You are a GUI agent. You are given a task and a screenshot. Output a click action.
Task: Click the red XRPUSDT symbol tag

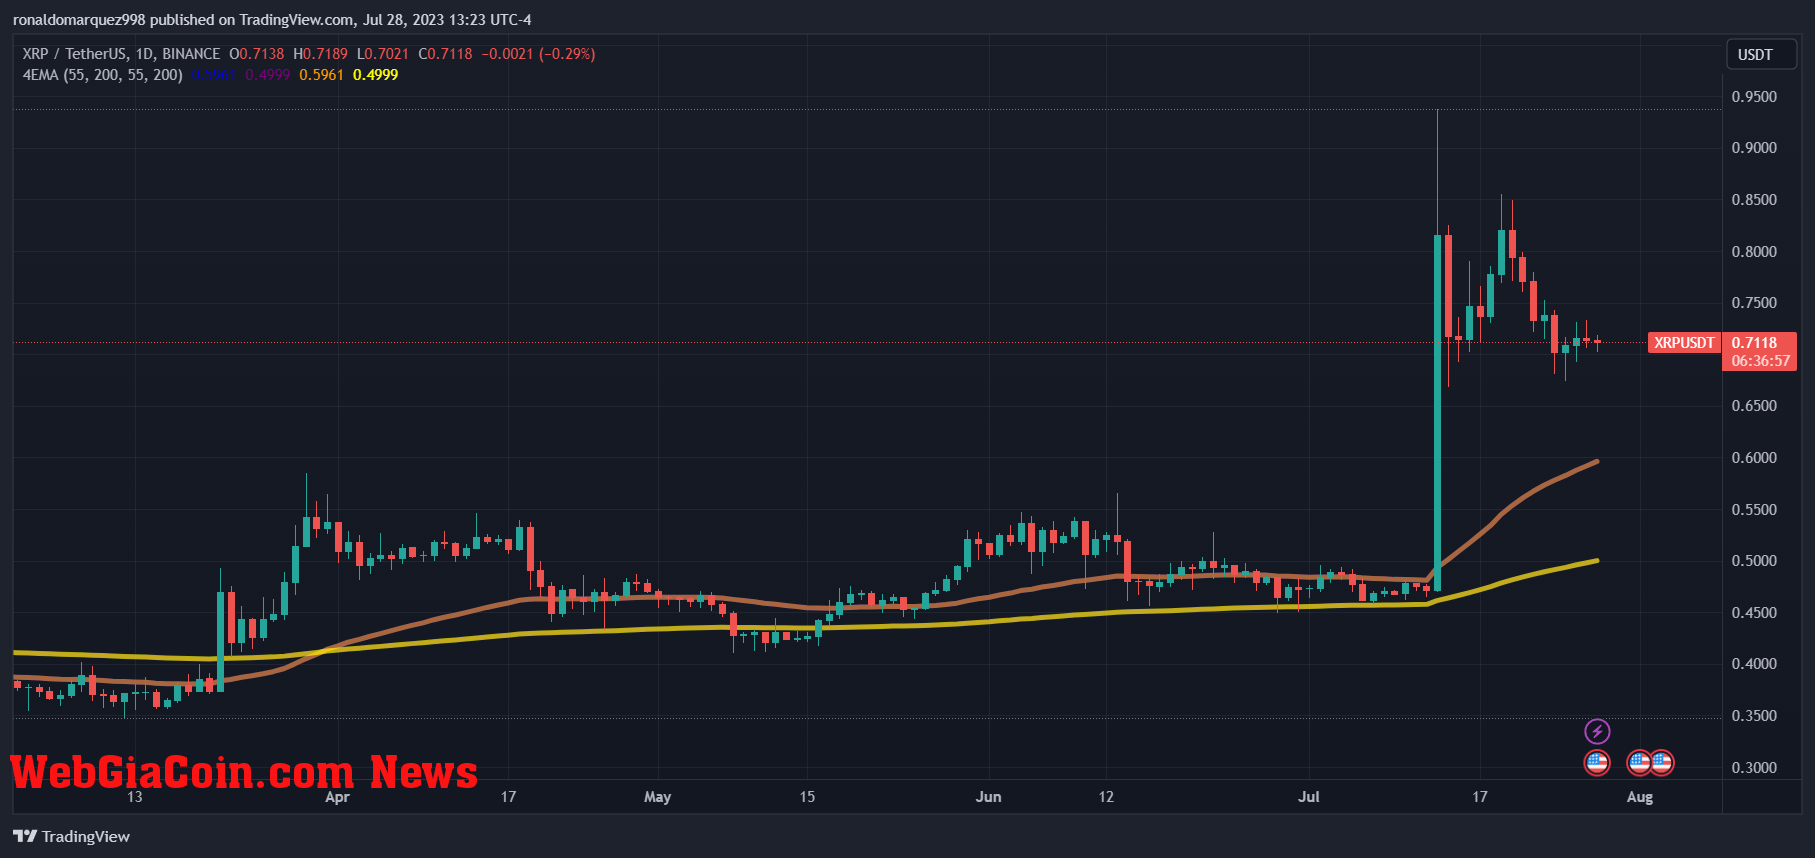click(x=1684, y=343)
